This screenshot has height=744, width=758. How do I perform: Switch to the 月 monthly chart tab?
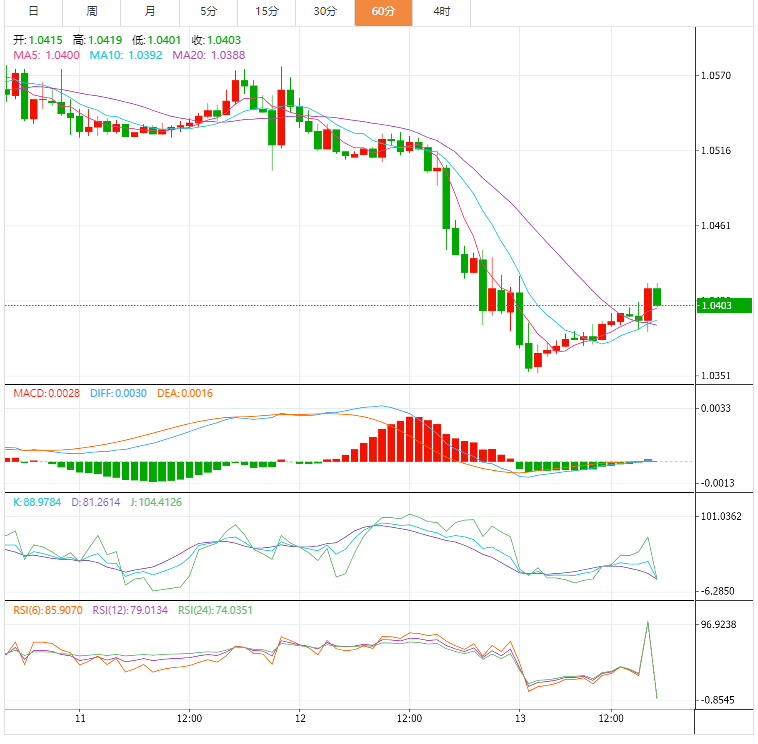click(150, 12)
